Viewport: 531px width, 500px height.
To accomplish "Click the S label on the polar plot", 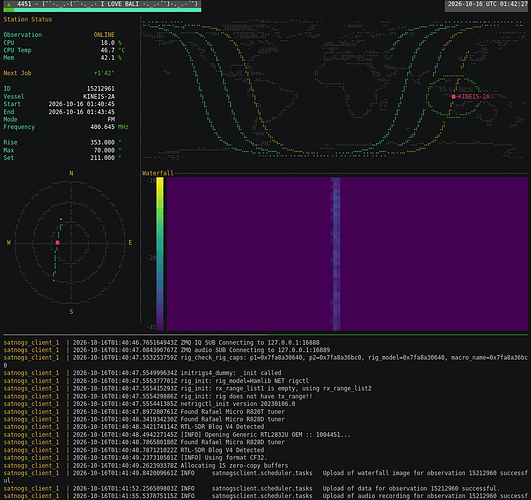I will point(71,312).
